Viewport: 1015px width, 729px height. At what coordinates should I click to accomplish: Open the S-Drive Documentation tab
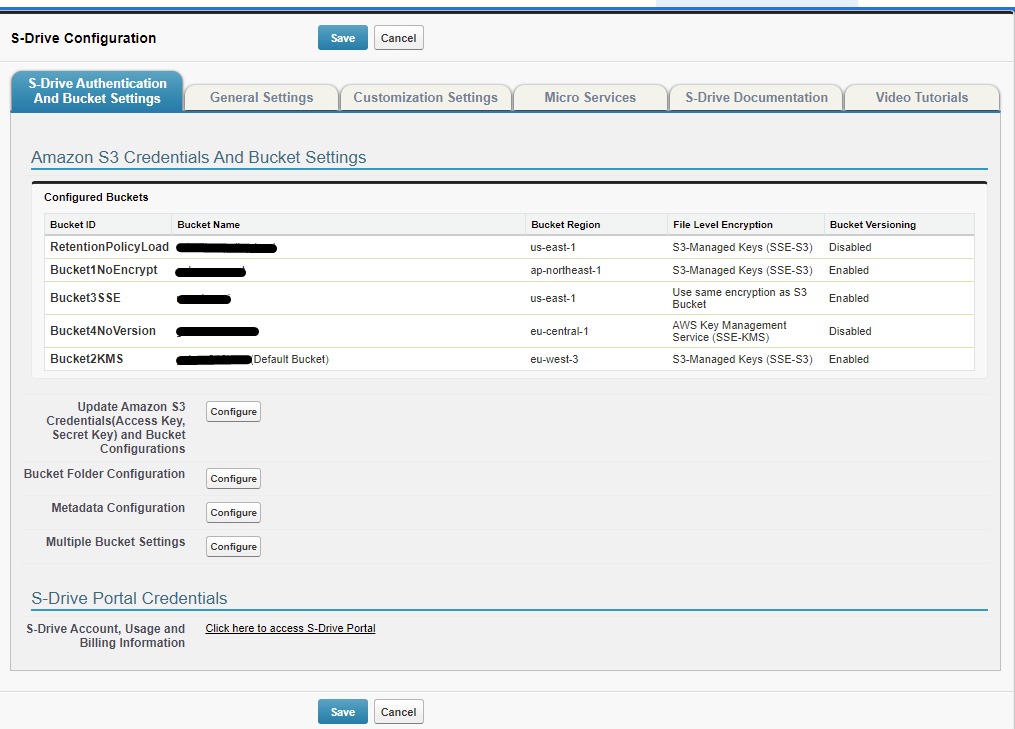[x=755, y=97]
